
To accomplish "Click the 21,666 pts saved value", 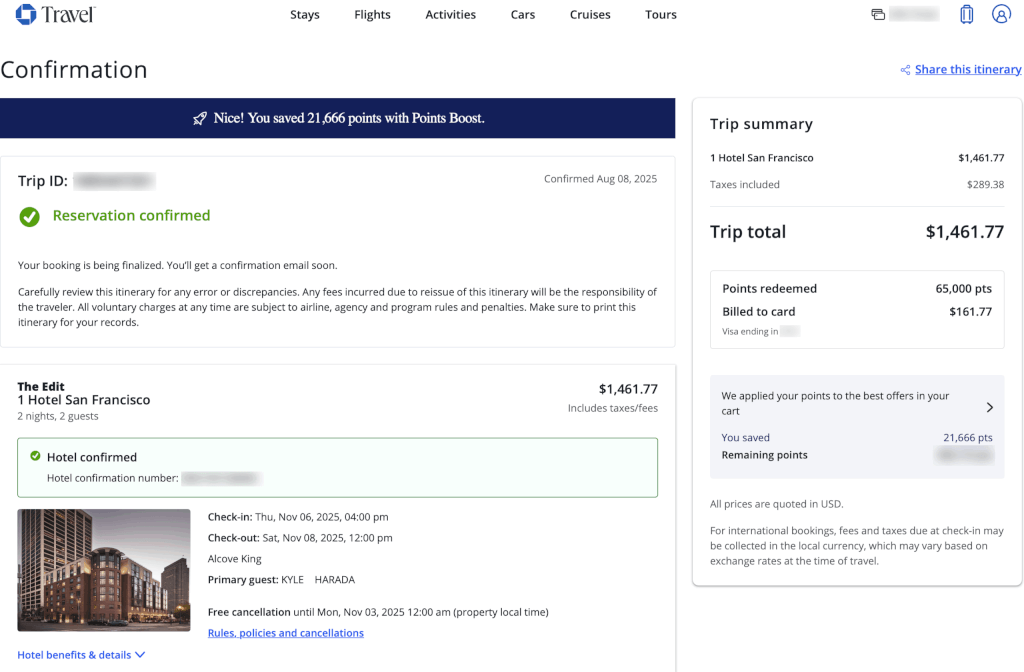I will click(x=968, y=438).
